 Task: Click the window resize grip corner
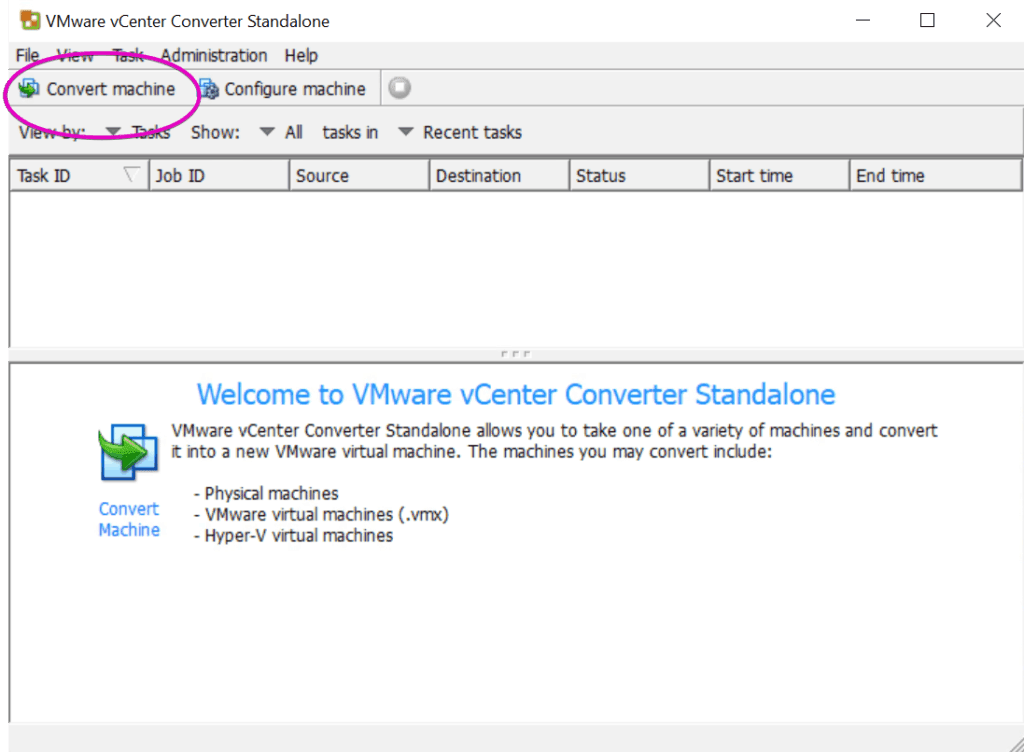(x=1016, y=744)
